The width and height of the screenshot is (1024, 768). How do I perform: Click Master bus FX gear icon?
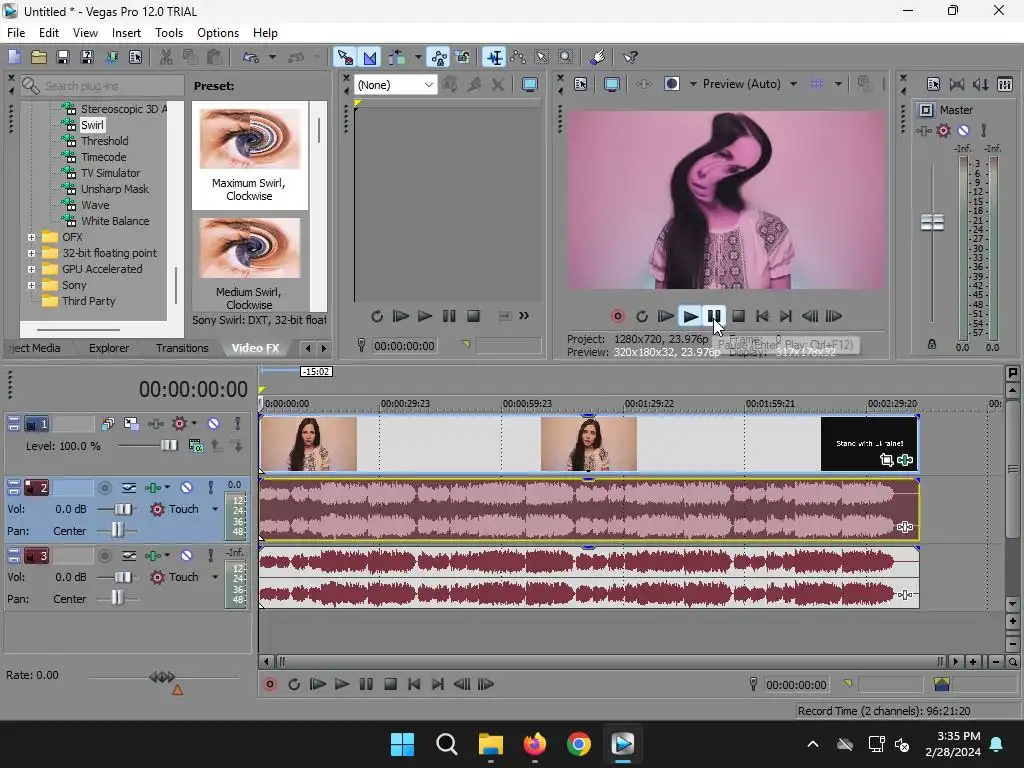click(943, 131)
